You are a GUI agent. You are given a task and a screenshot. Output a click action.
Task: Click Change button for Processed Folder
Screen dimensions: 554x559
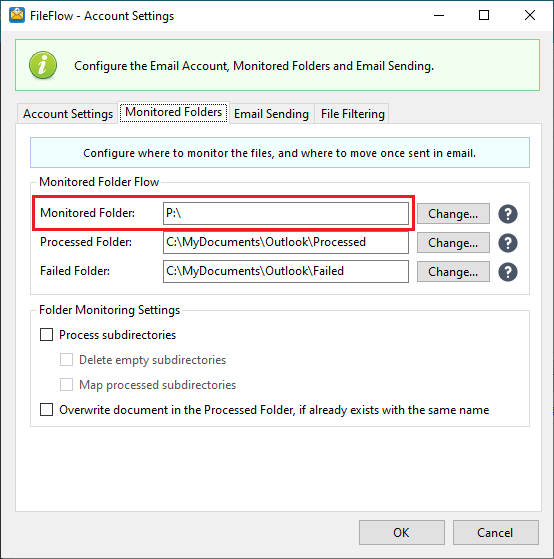click(x=453, y=243)
